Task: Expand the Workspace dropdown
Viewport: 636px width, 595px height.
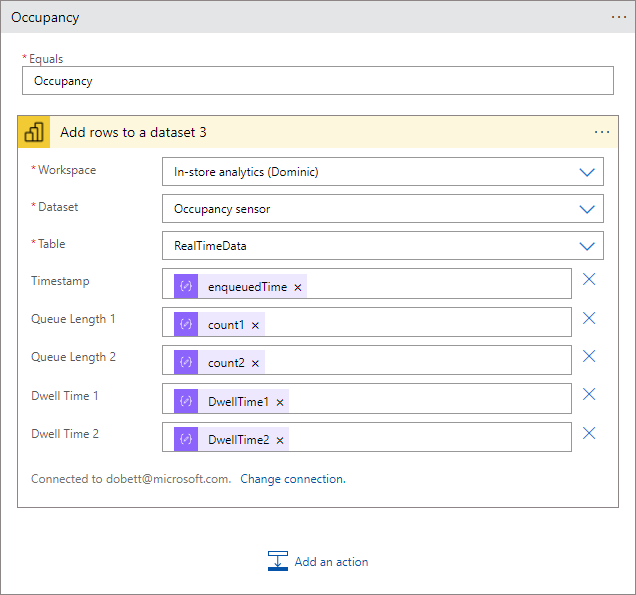Action: (587, 172)
